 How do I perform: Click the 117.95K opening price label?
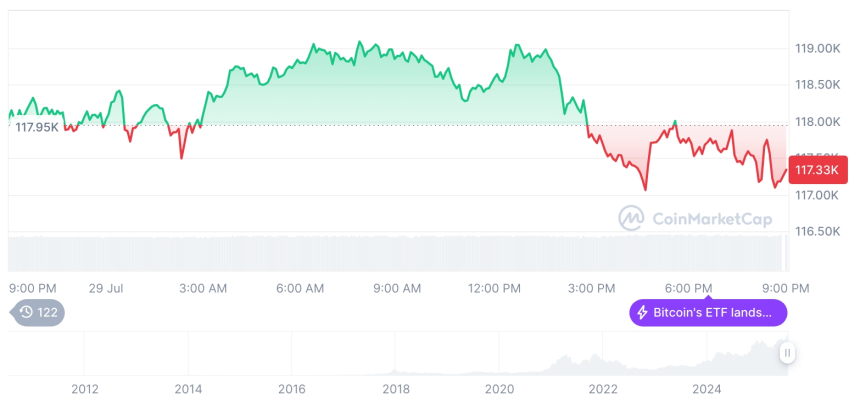[36, 127]
